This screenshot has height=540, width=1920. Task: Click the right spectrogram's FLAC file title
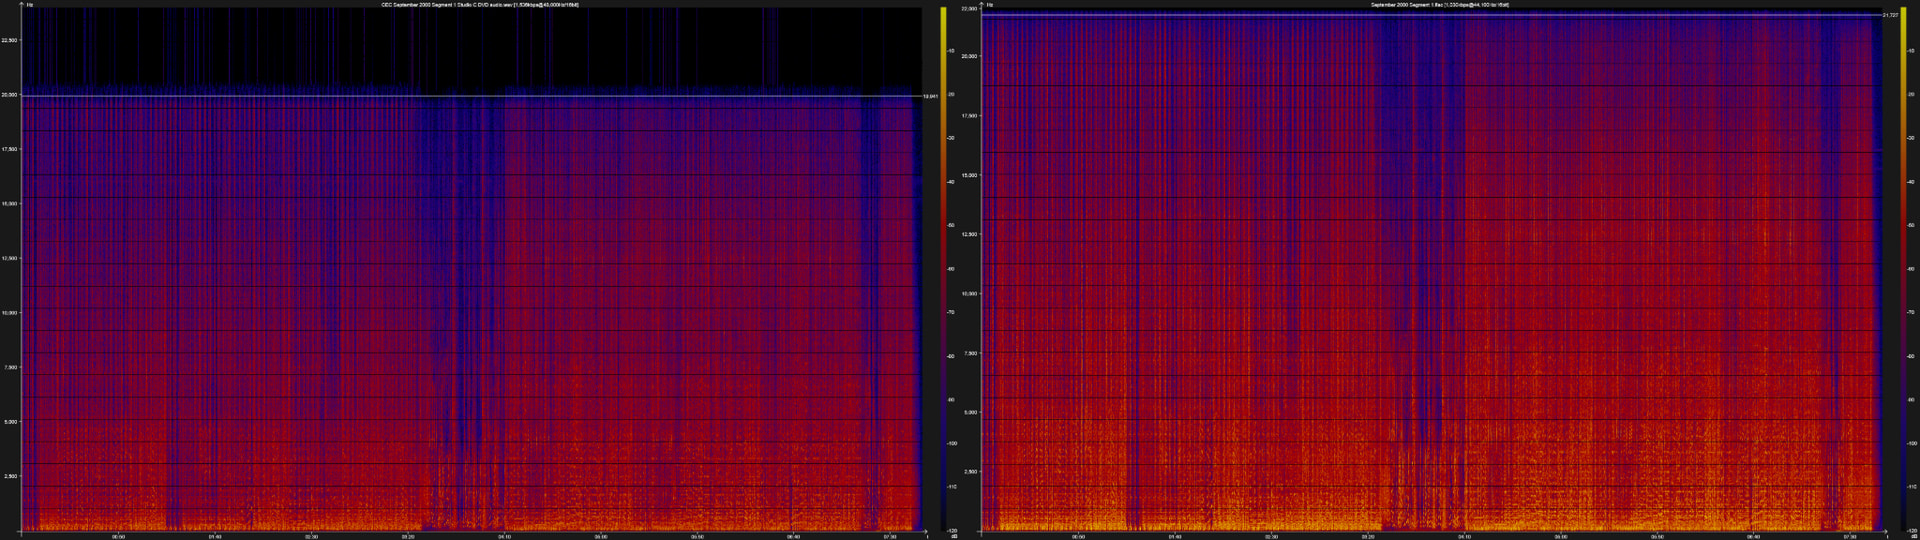pyautogui.click(x=1440, y=5)
